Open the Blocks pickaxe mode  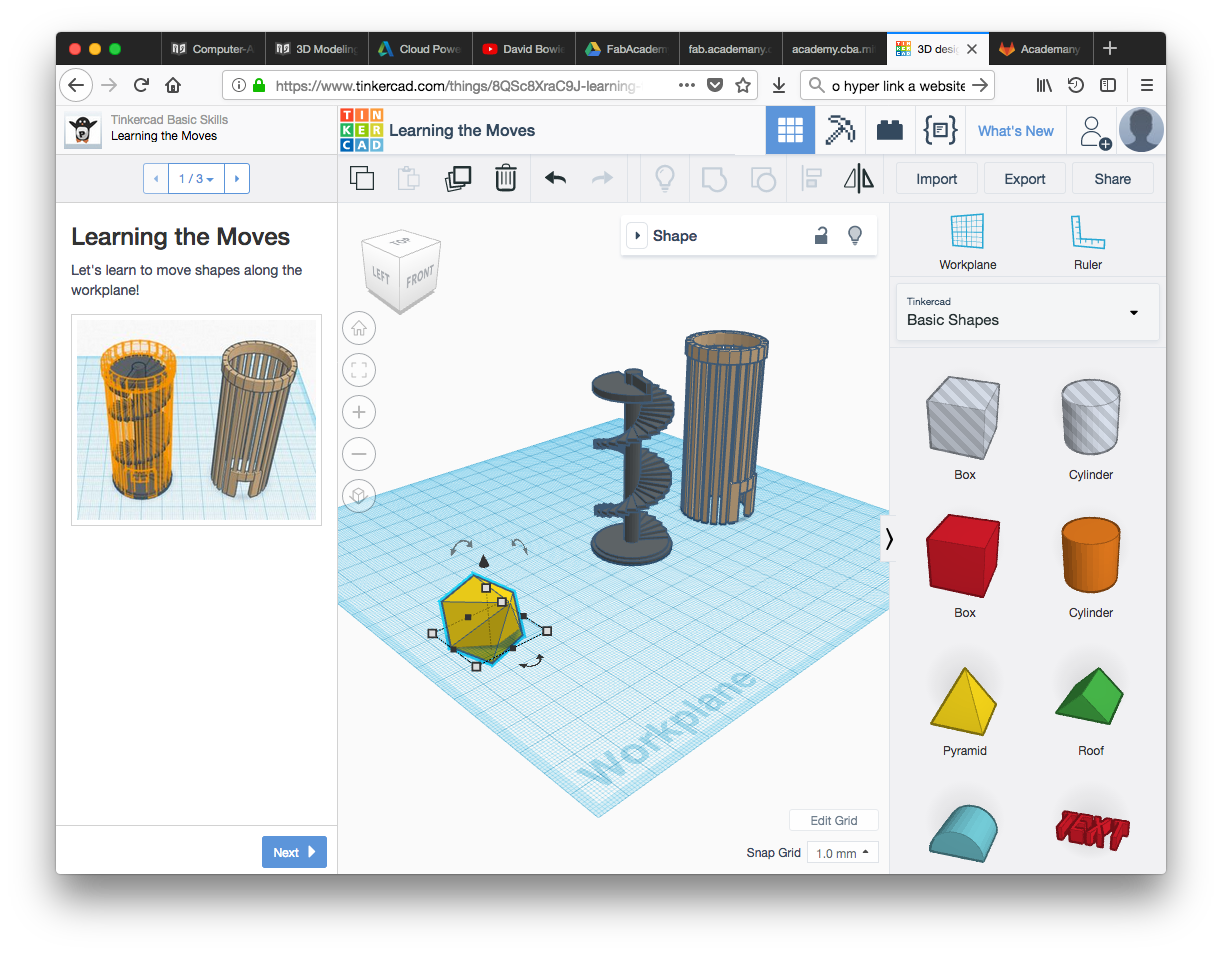click(x=840, y=130)
